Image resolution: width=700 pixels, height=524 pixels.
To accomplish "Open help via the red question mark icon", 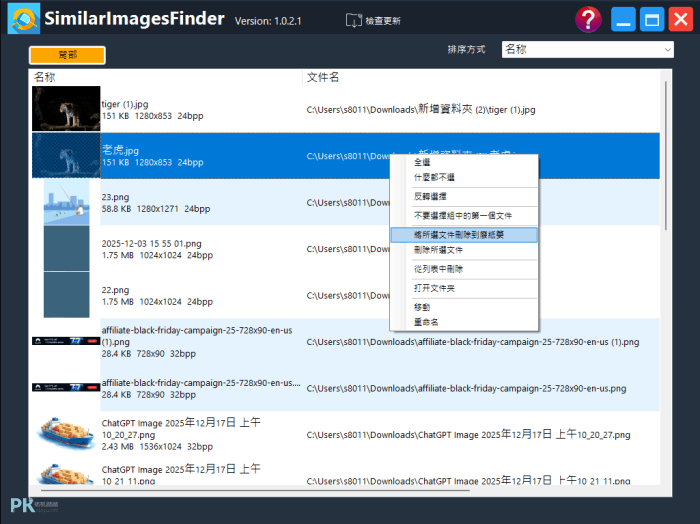I will click(588, 20).
